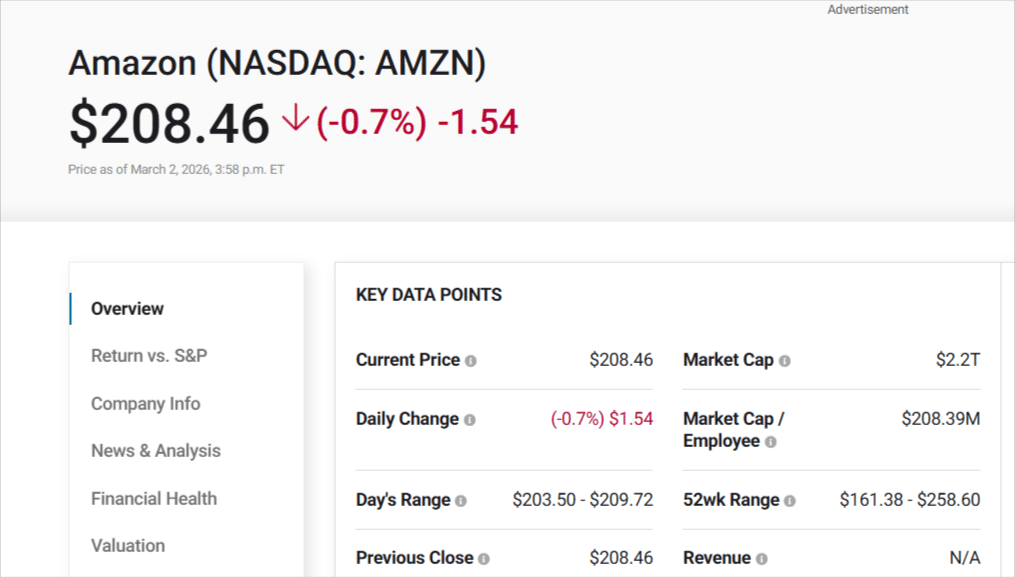Screen dimensions: 1015x577
Task: Click the $208.46 stock price
Action: [167, 122]
